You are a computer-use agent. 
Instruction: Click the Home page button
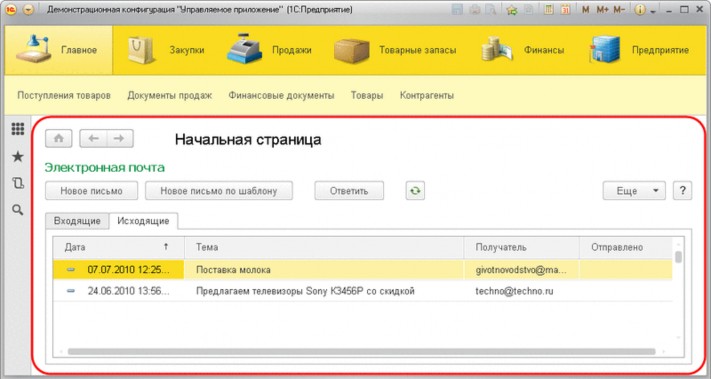[58, 138]
